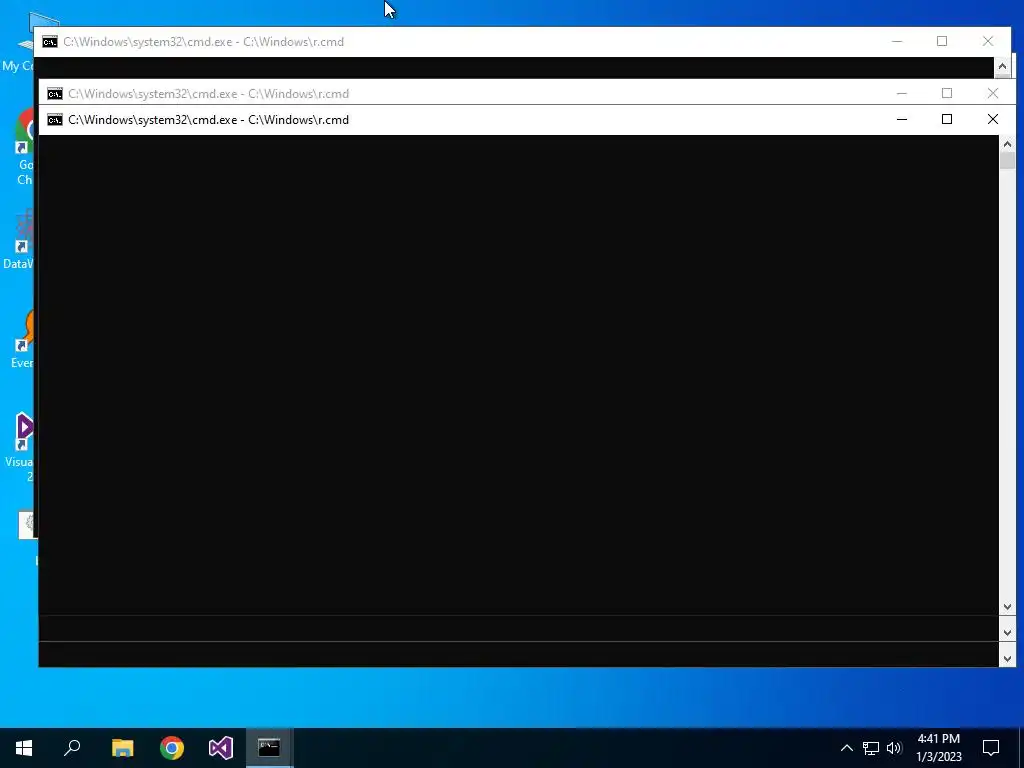Open Google Chrome from taskbar
1024x768 pixels.
click(x=172, y=748)
